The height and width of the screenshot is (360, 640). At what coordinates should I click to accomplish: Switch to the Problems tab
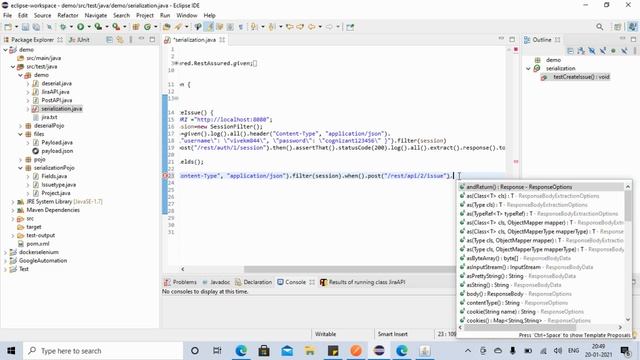tap(180, 282)
